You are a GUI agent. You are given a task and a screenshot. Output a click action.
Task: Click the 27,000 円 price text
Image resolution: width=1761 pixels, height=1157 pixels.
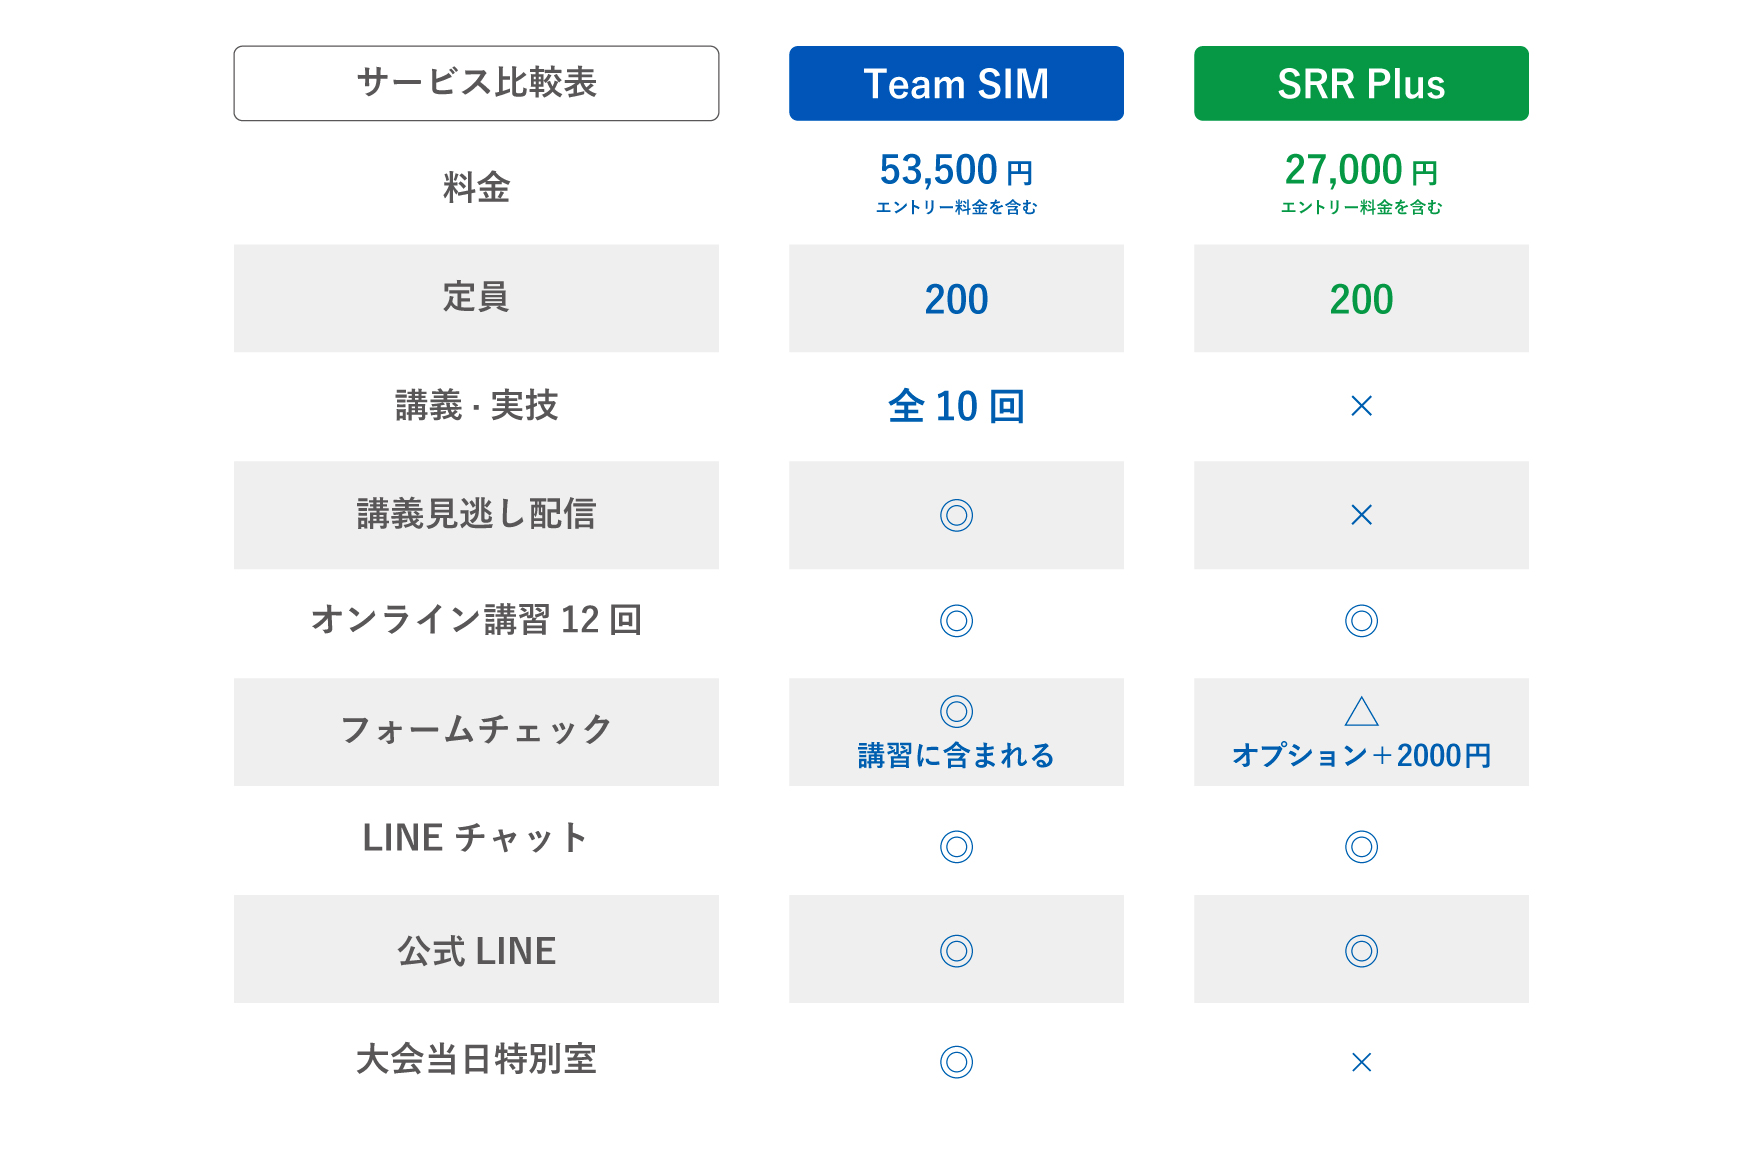[x=1361, y=171]
